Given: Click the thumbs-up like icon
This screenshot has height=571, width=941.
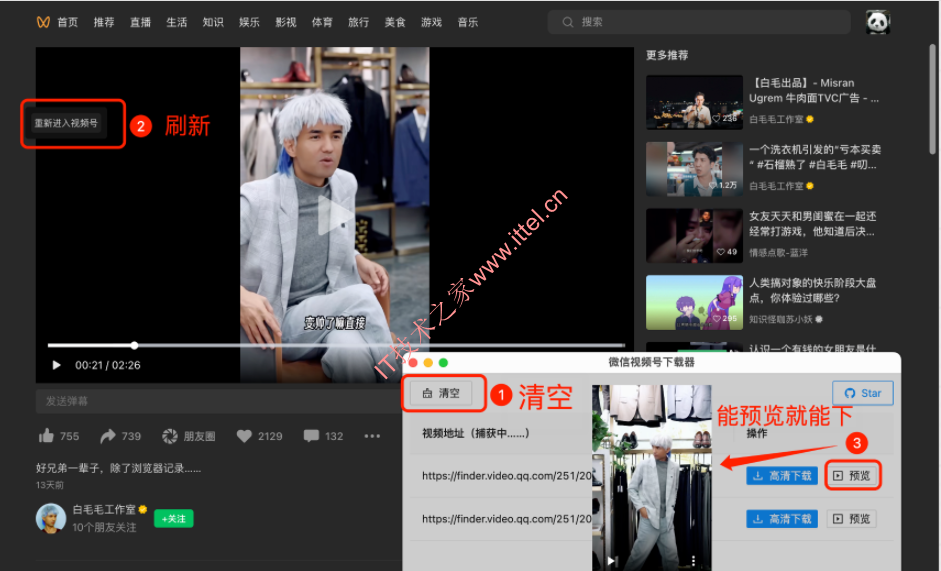Looking at the screenshot, I should [46, 436].
